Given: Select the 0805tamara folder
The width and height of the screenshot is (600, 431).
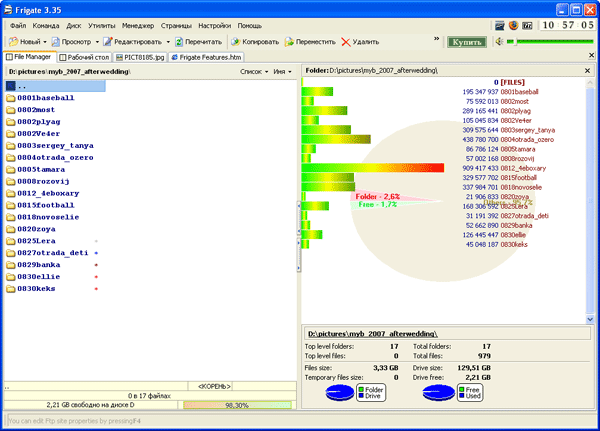Looking at the screenshot, I should [36, 169].
